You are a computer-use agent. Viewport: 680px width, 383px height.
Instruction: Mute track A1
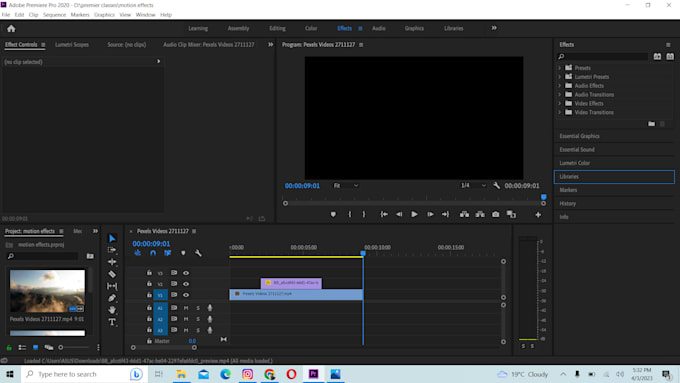(x=186, y=308)
